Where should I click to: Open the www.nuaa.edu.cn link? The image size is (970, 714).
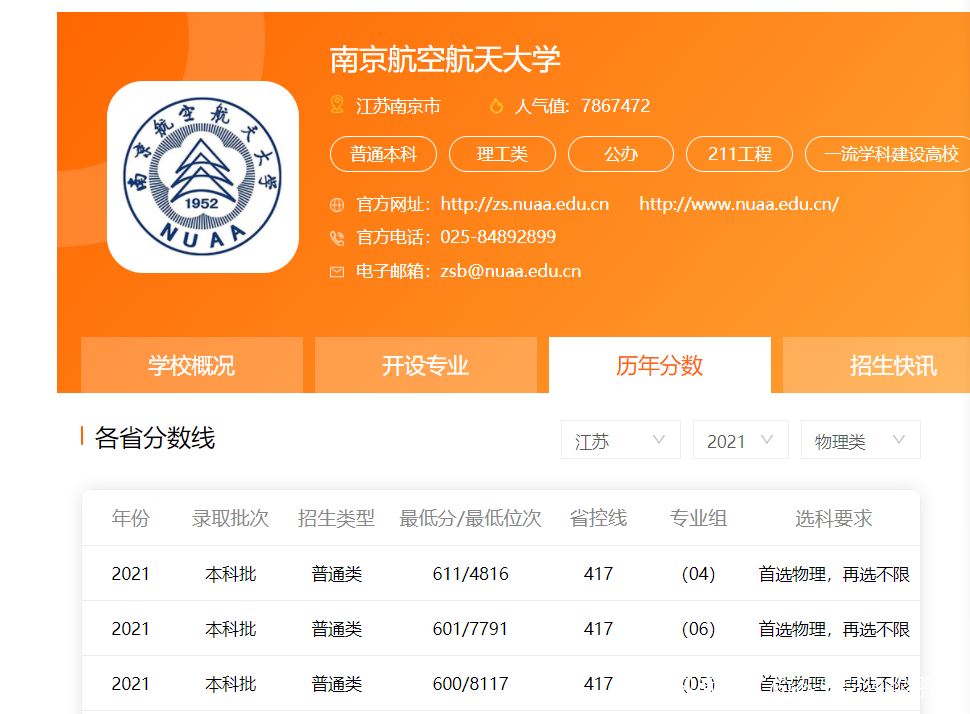[739, 204]
